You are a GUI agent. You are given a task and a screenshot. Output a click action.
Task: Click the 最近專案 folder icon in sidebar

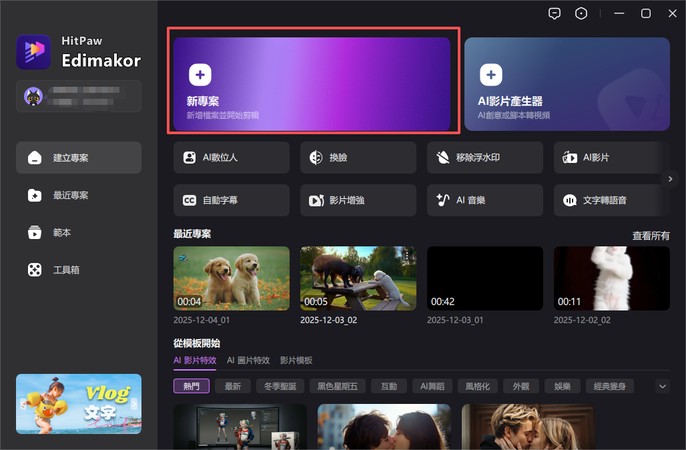[x=35, y=195]
